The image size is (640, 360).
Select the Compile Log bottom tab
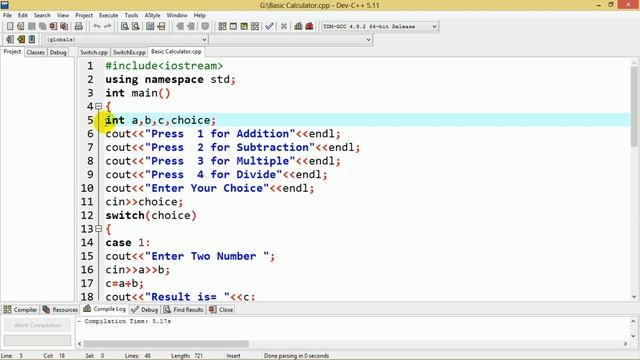[x=104, y=309]
